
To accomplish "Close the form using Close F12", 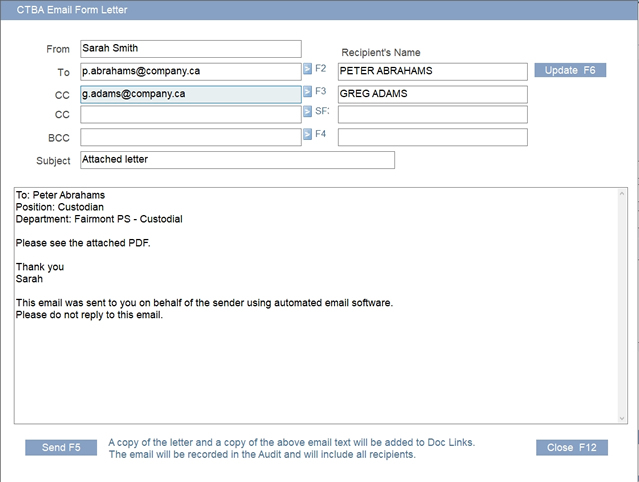I will click(571, 447).
